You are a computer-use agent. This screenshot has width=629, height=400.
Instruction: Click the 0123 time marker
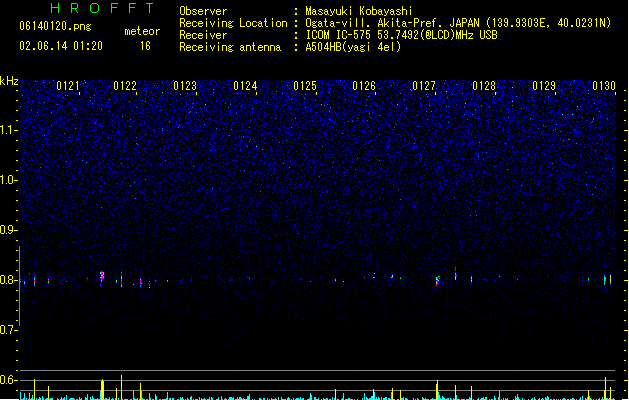pos(185,86)
